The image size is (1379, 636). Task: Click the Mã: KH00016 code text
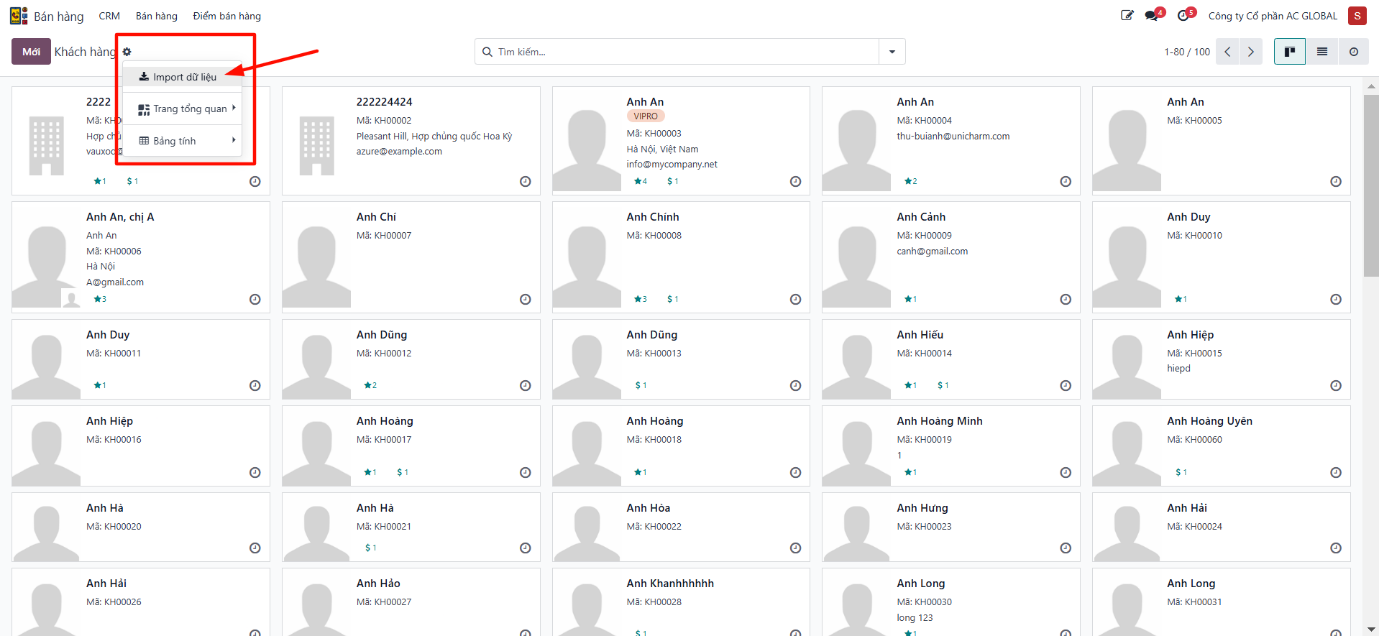click(114, 439)
